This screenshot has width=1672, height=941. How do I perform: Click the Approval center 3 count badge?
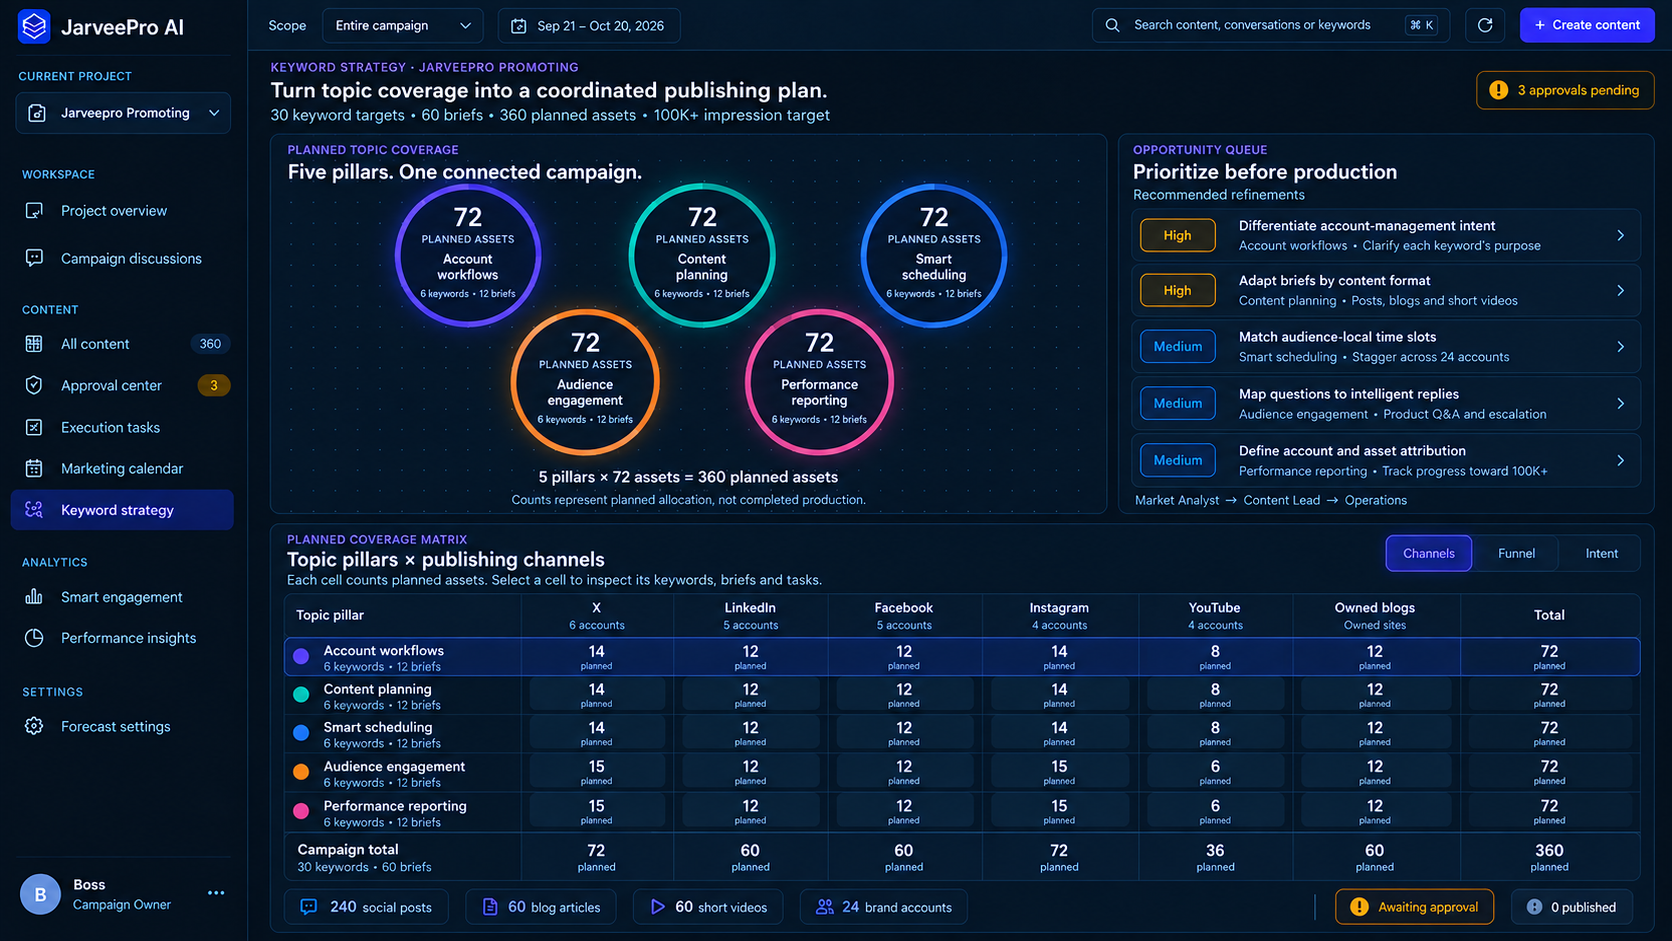pos(213,385)
